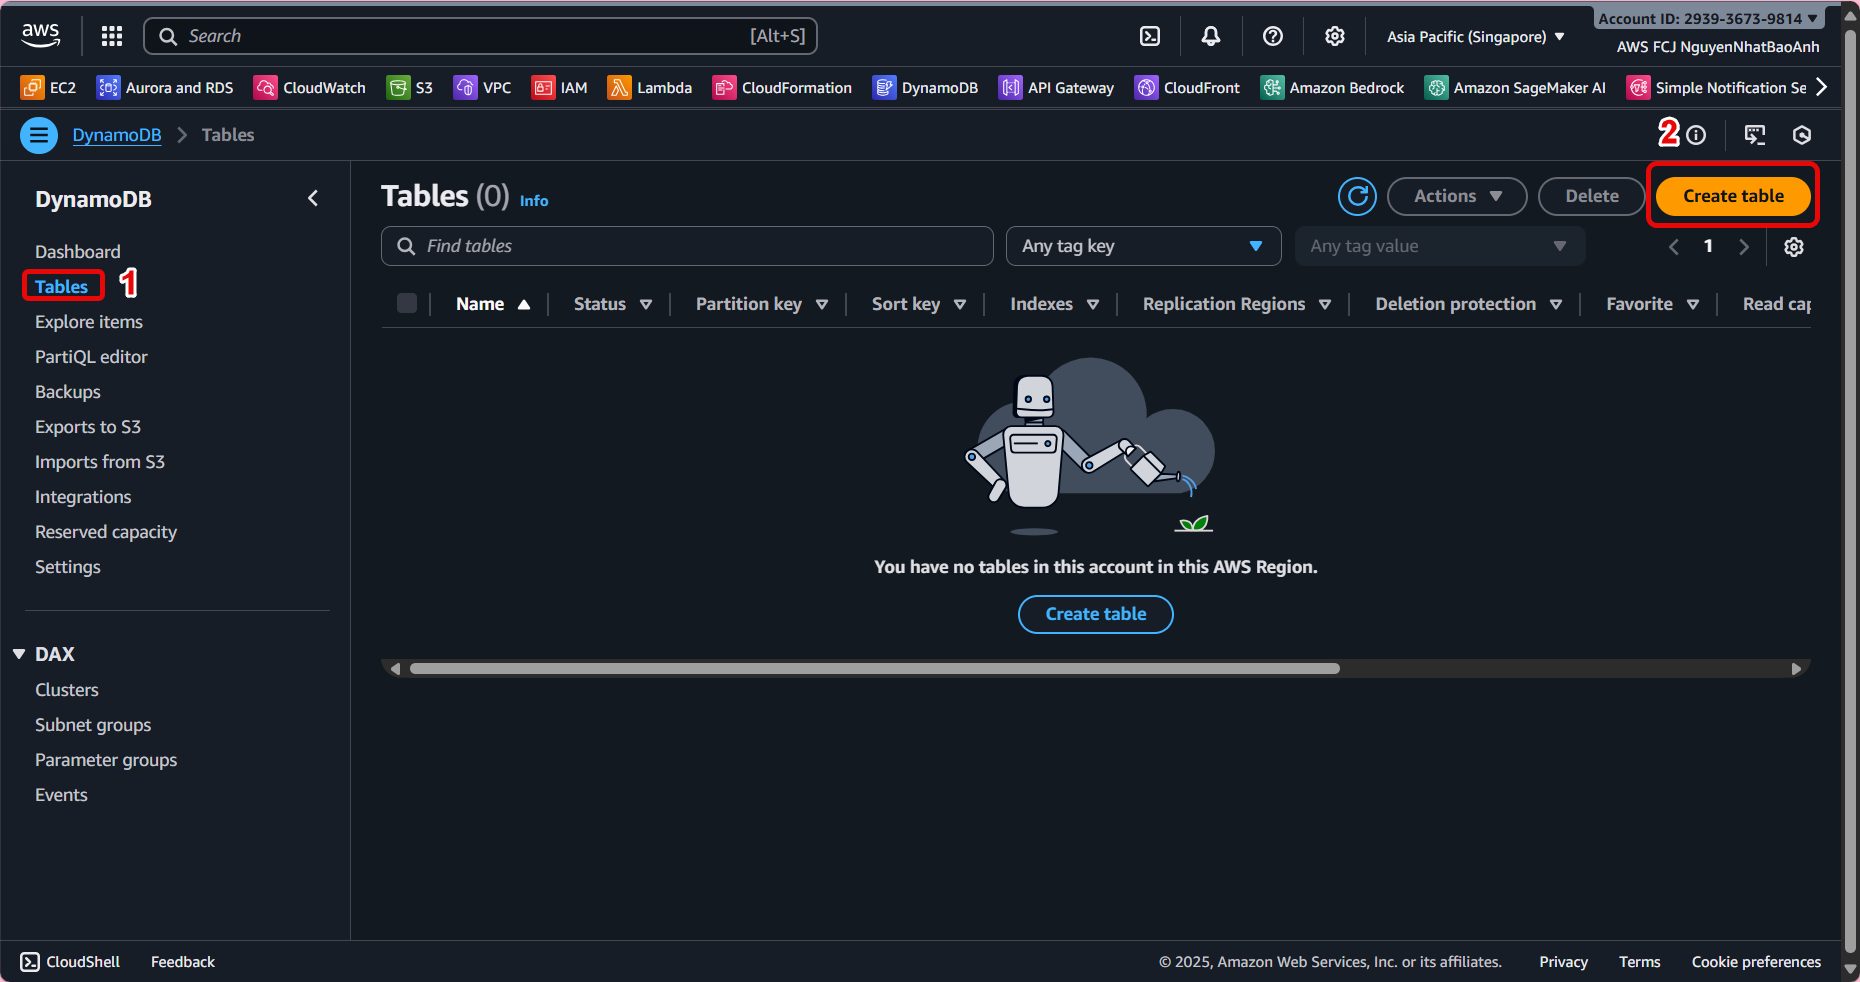Open the help question mark icon
Viewport: 1860px width, 982px height.
pyautogui.click(x=1273, y=36)
